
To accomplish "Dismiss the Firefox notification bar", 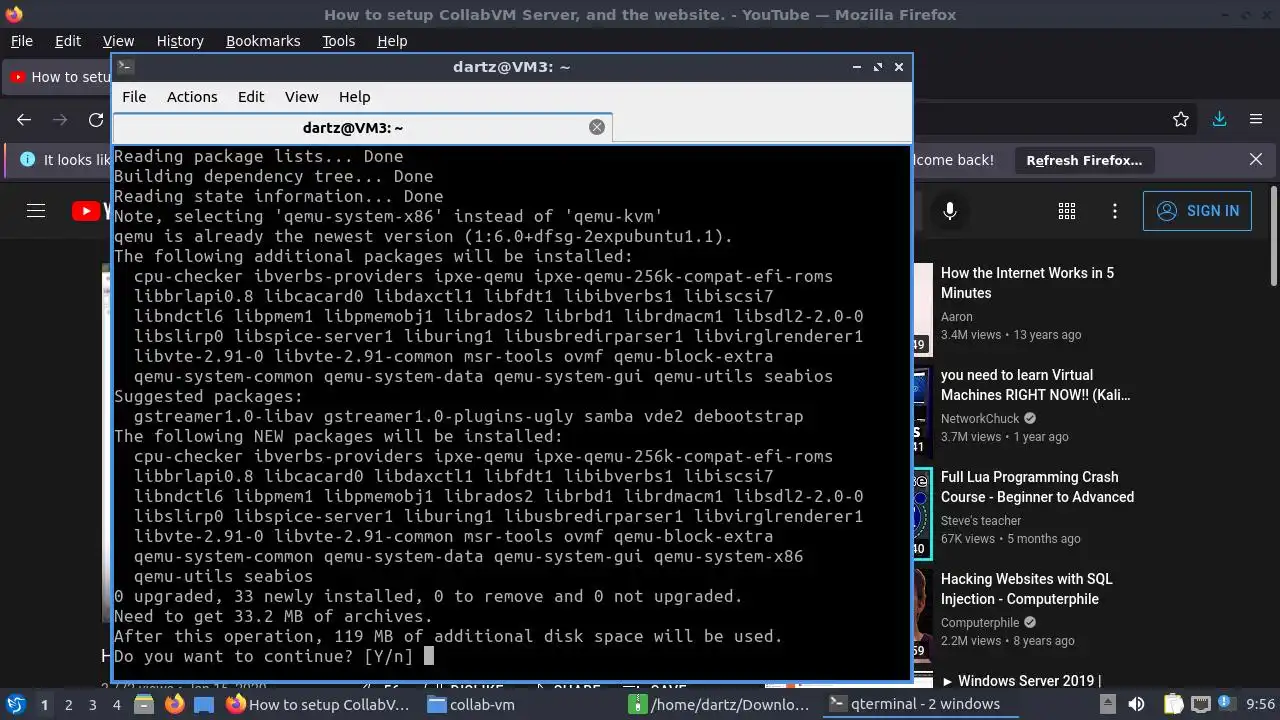I will click(1256, 160).
